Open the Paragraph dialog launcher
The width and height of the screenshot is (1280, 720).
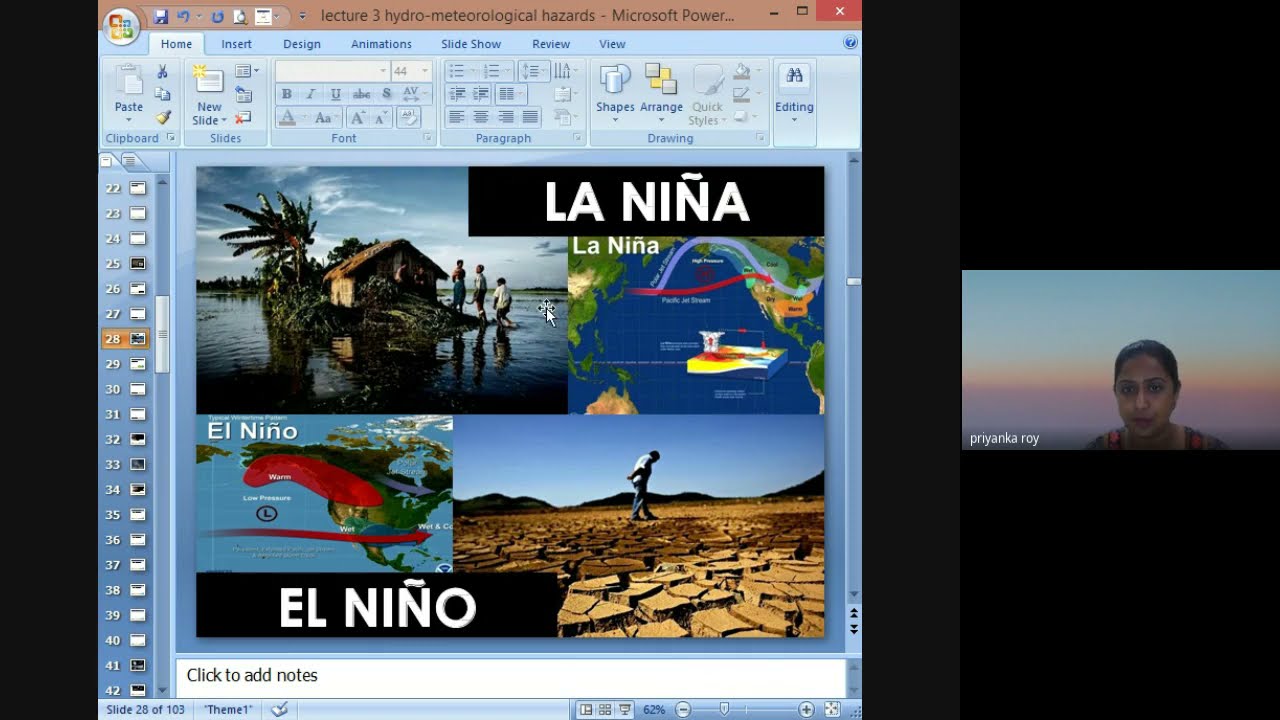pyautogui.click(x=577, y=138)
